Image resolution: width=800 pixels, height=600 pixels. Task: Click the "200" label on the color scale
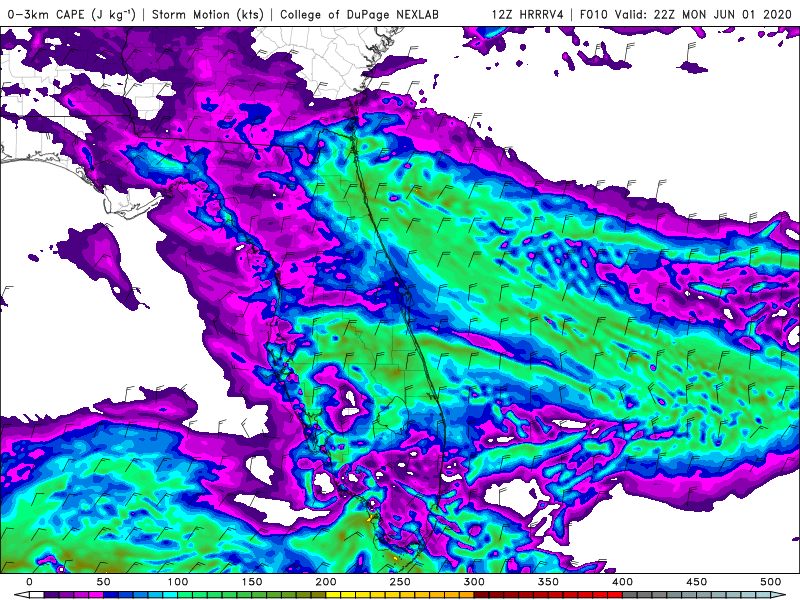[x=326, y=582]
